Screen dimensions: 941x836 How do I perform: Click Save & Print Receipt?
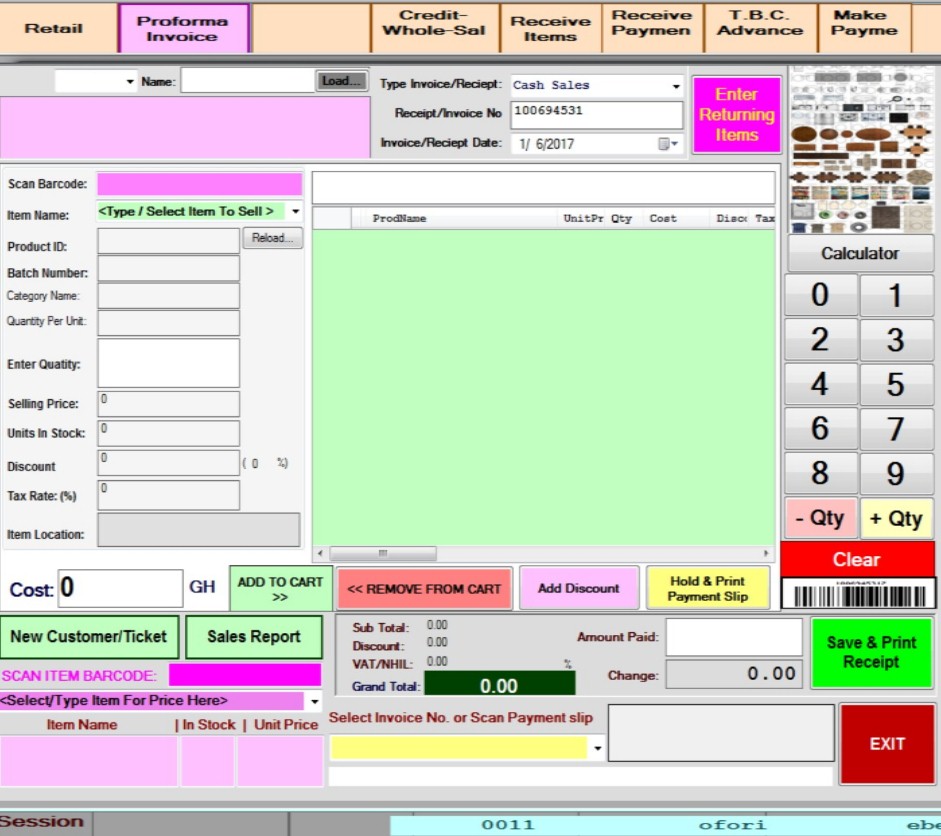871,652
